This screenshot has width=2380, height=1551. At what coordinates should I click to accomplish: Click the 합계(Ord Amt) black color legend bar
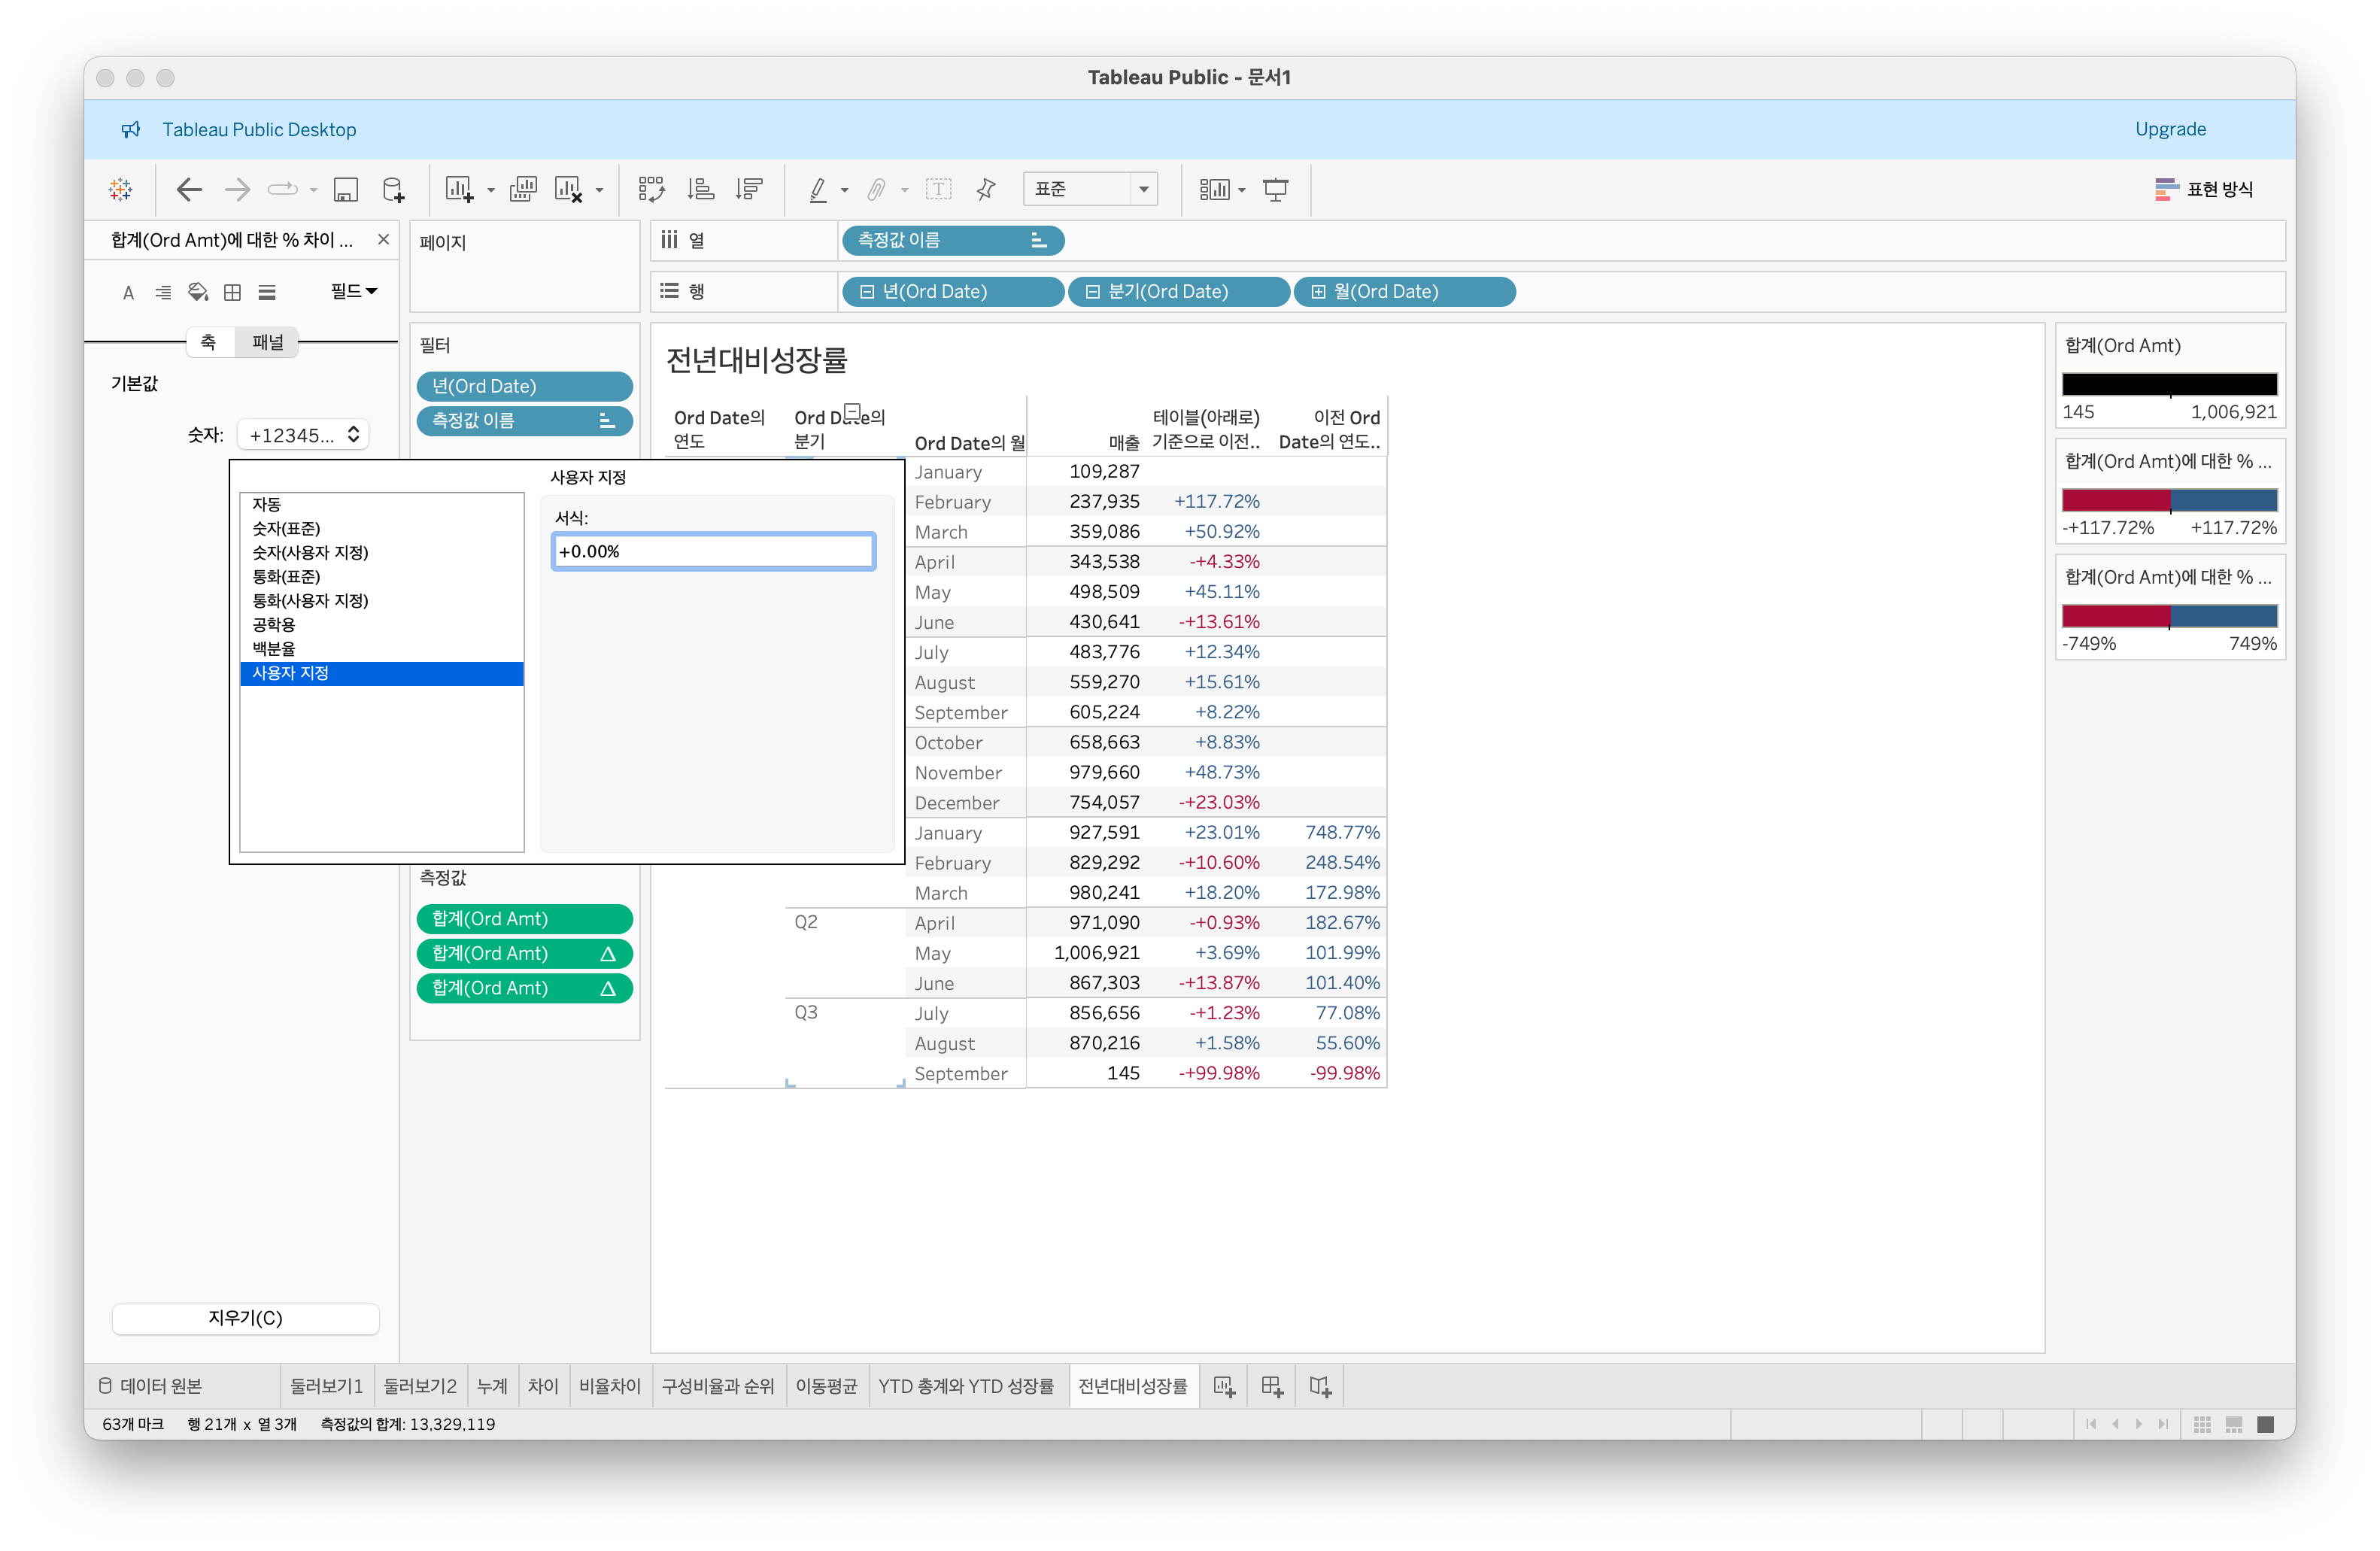(2169, 384)
